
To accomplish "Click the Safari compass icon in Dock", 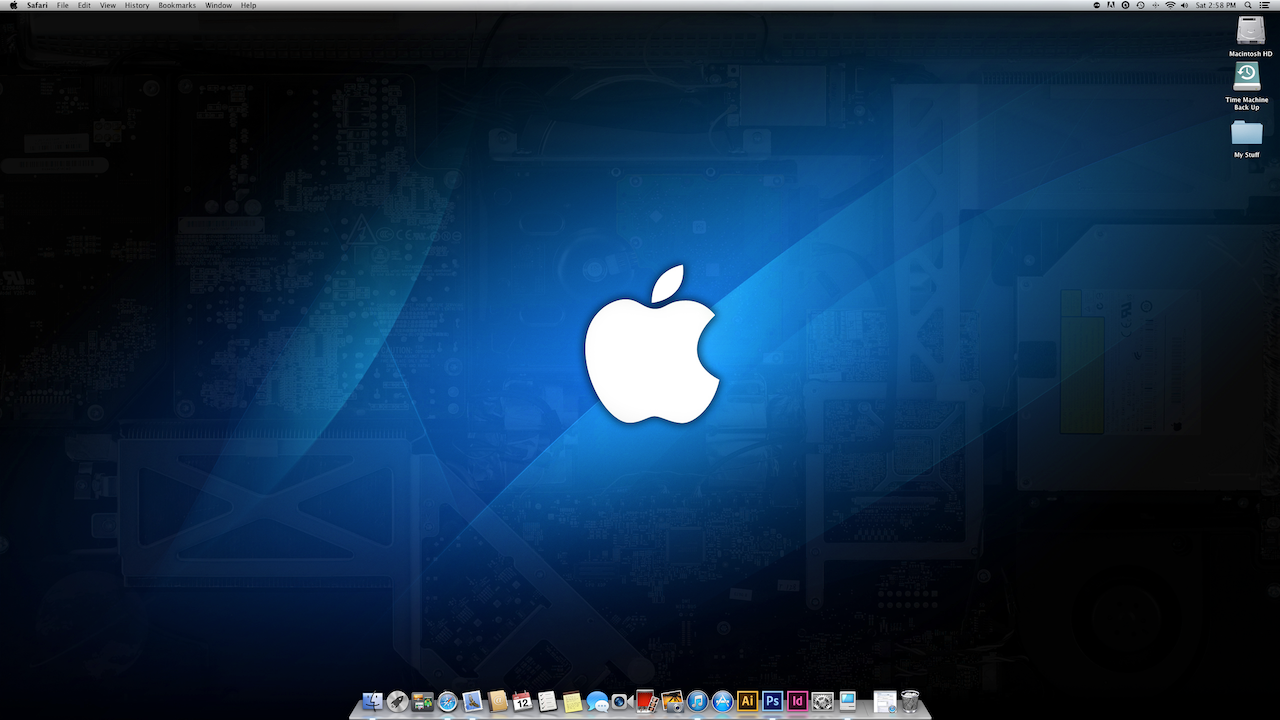I will [x=447, y=701].
